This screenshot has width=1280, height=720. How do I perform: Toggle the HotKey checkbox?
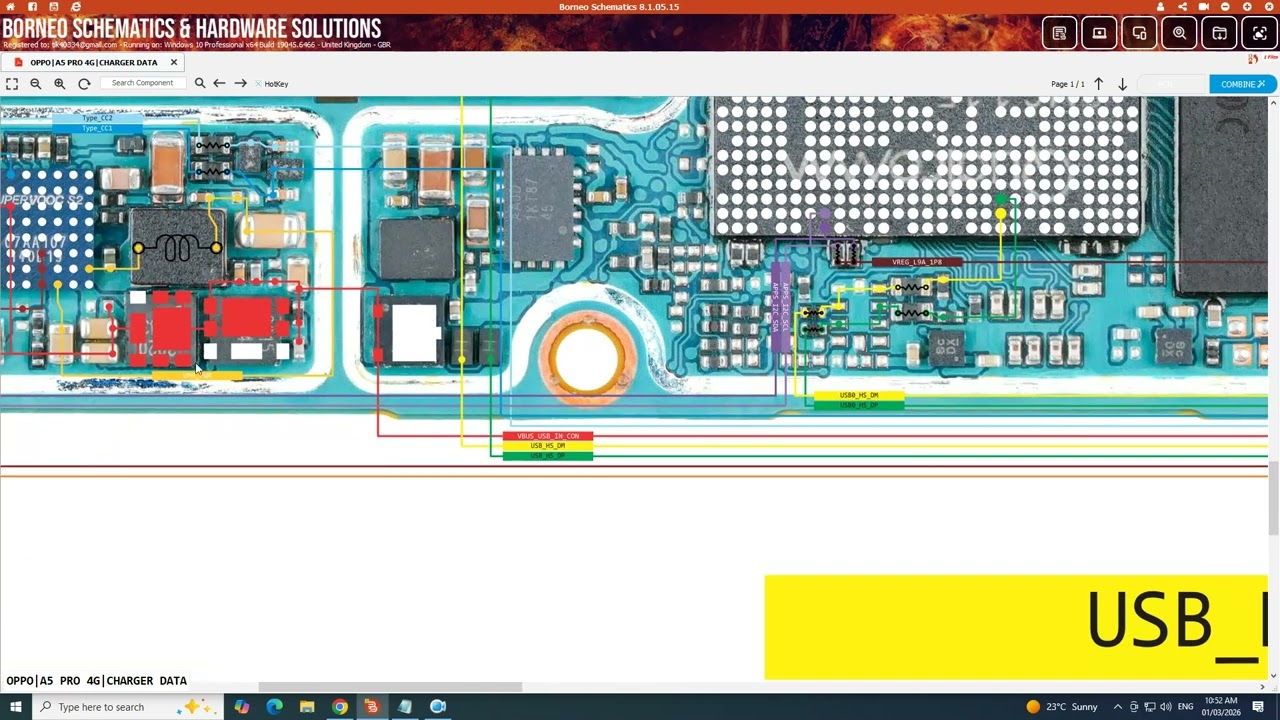coord(258,84)
